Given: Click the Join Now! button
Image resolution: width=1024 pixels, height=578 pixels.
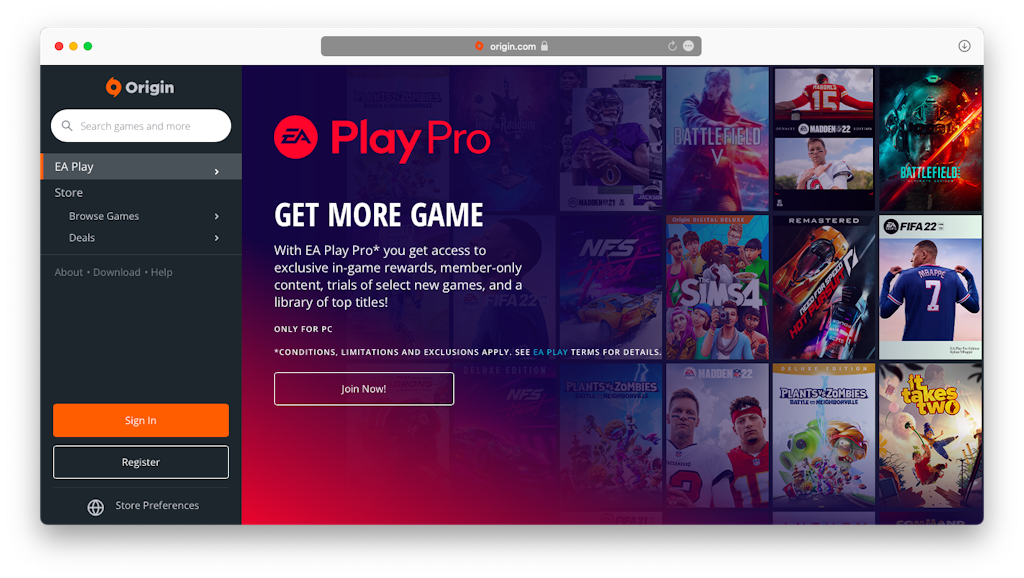Looking at the screenshot, I should point(364,389).
